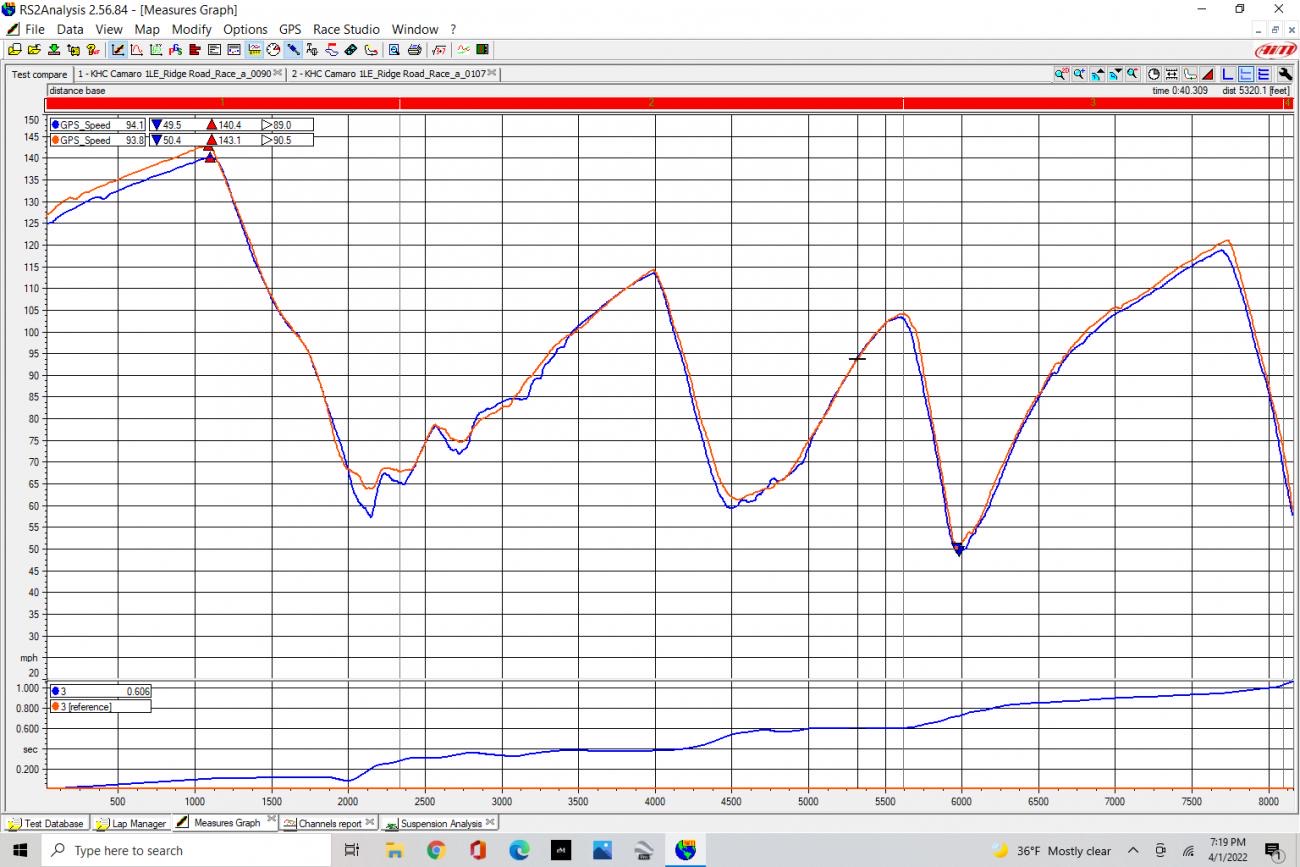1300x867 pixels.
Task: Open the View menu
Action: 109,29
